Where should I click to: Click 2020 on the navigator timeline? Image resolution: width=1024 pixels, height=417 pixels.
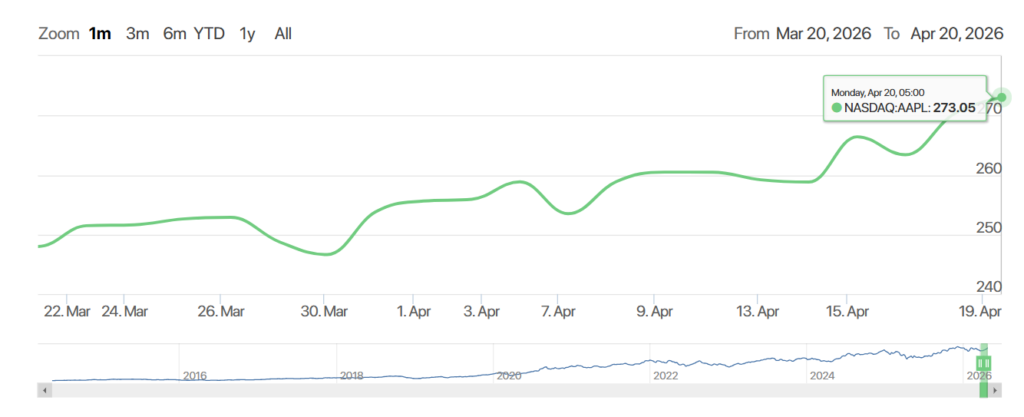click(x=509, y=375)
